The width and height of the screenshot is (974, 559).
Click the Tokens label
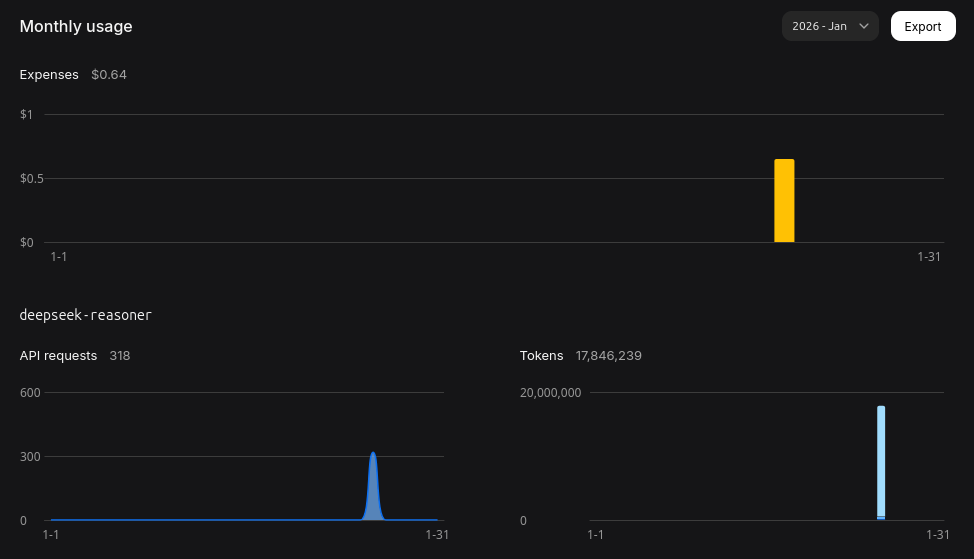tap(541, 355)
